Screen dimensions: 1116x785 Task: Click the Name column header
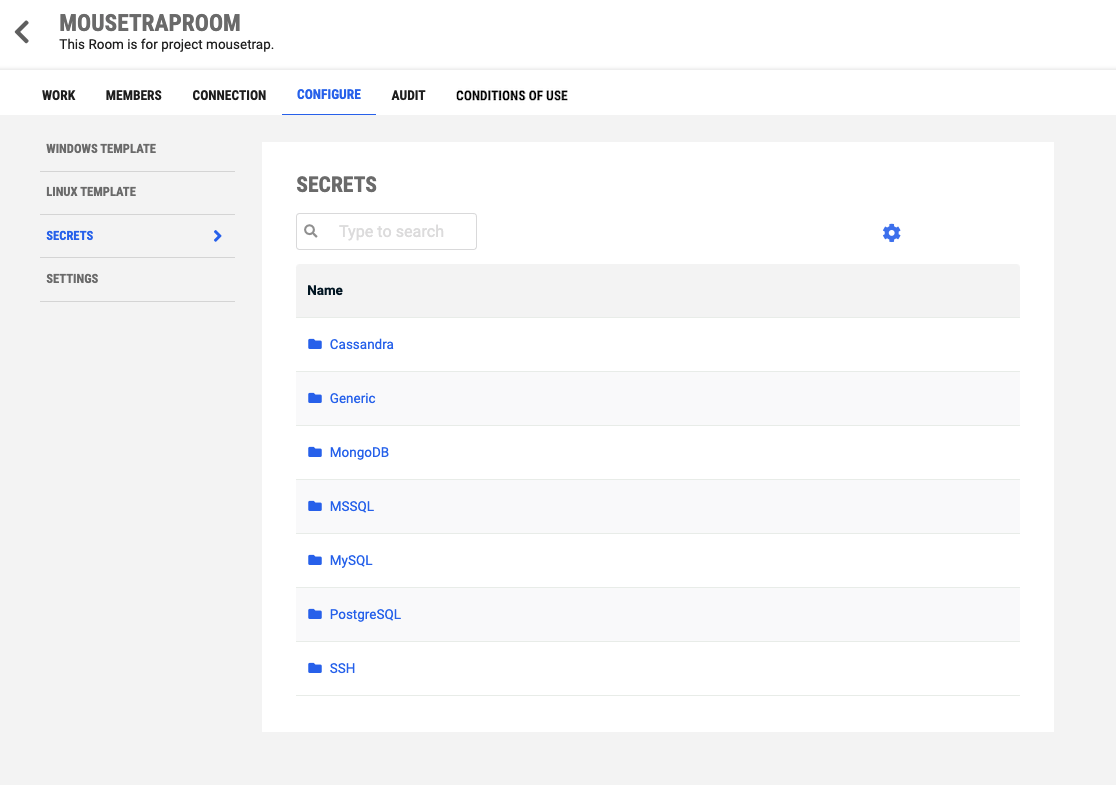[x=325, y=290]
